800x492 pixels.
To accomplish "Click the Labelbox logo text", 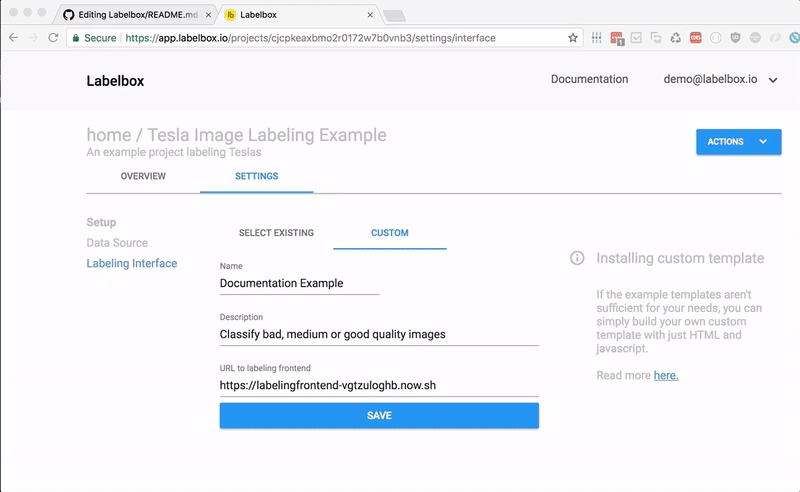I will click(115, 81).
